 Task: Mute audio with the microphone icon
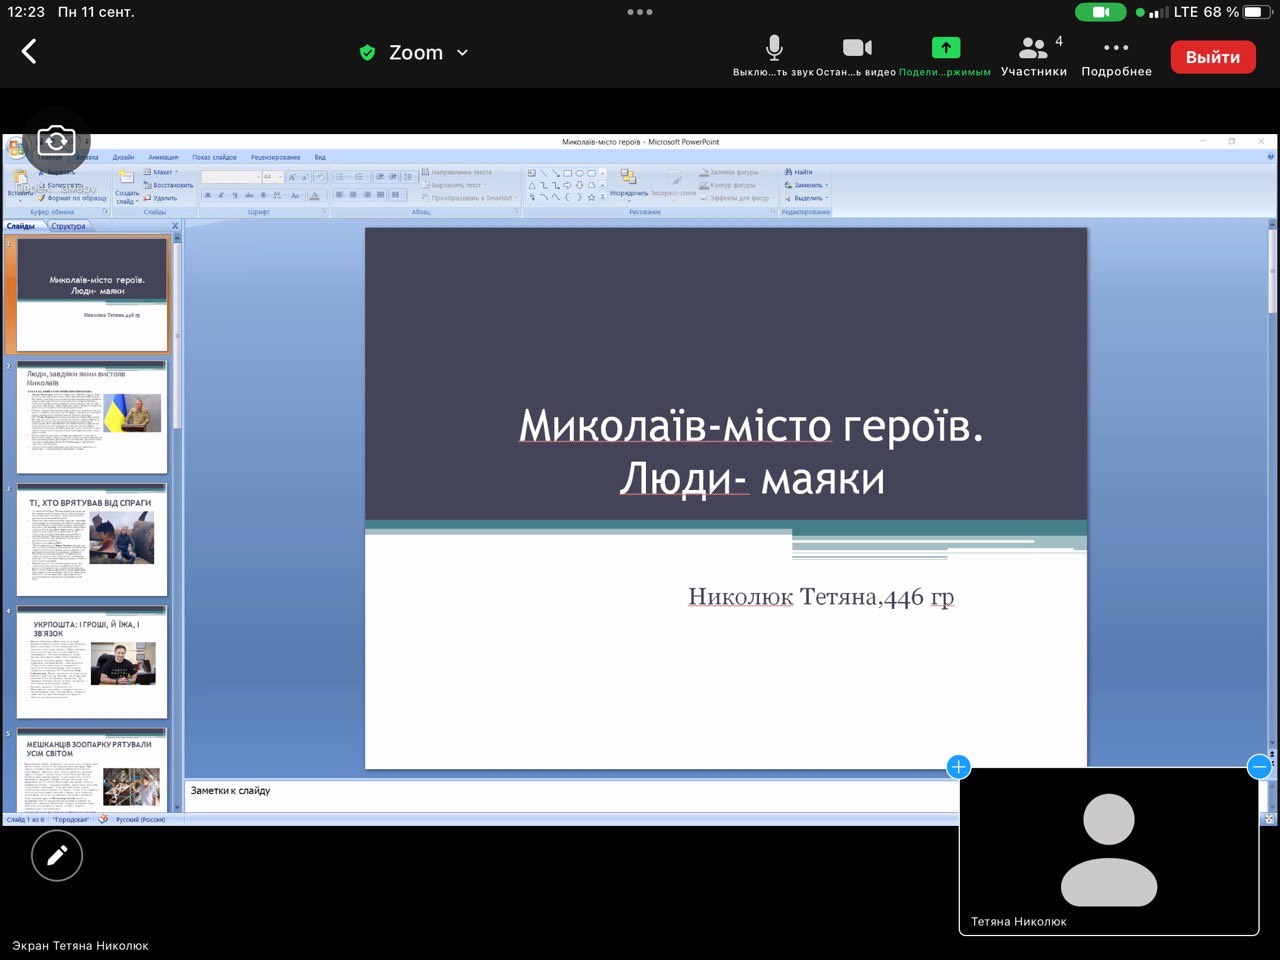773,48
